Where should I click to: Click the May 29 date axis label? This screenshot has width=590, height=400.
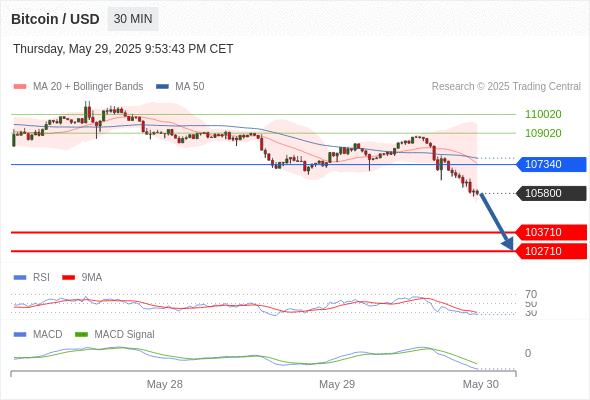pyautogui.click(x=337, y=384)
